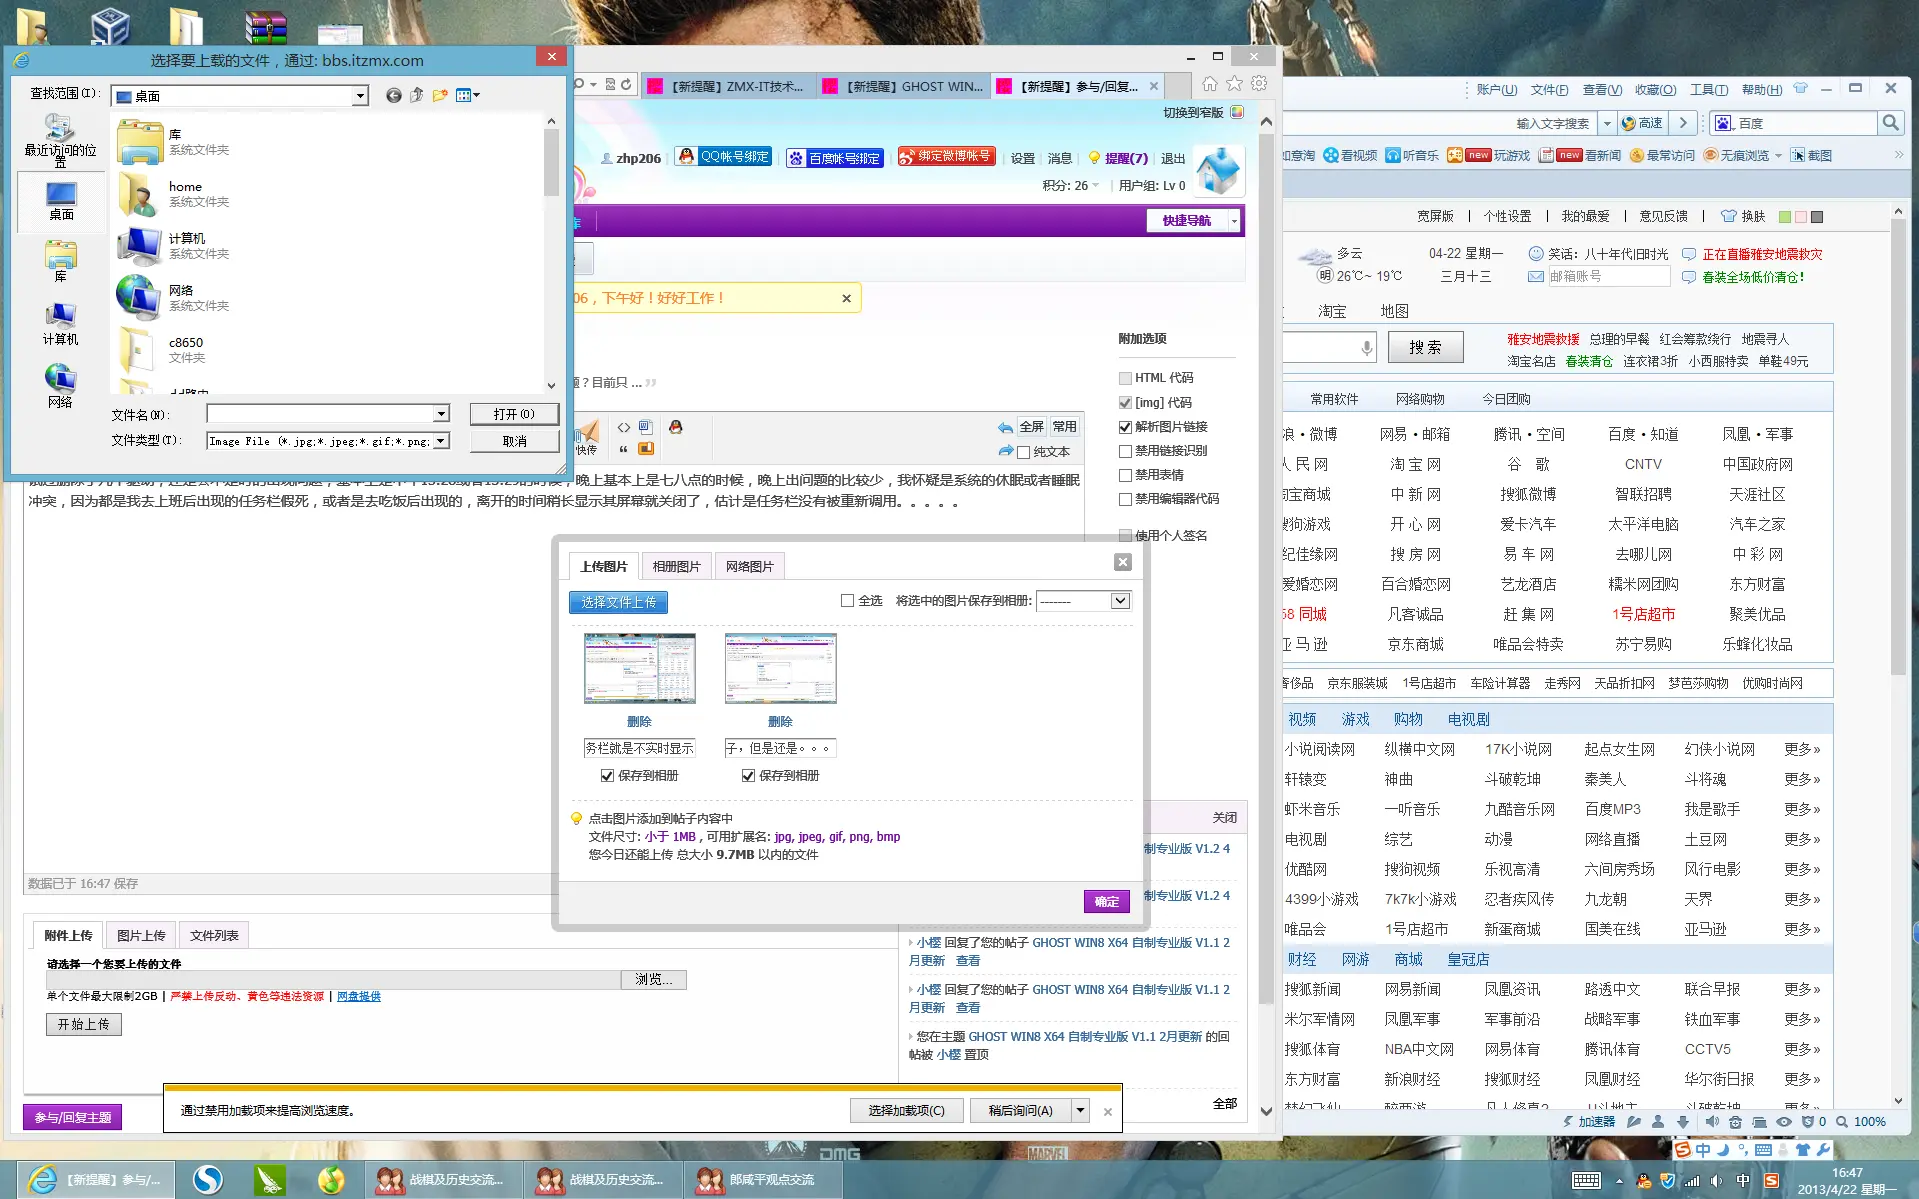Refresh the page in IE address bar

point(626,85)
